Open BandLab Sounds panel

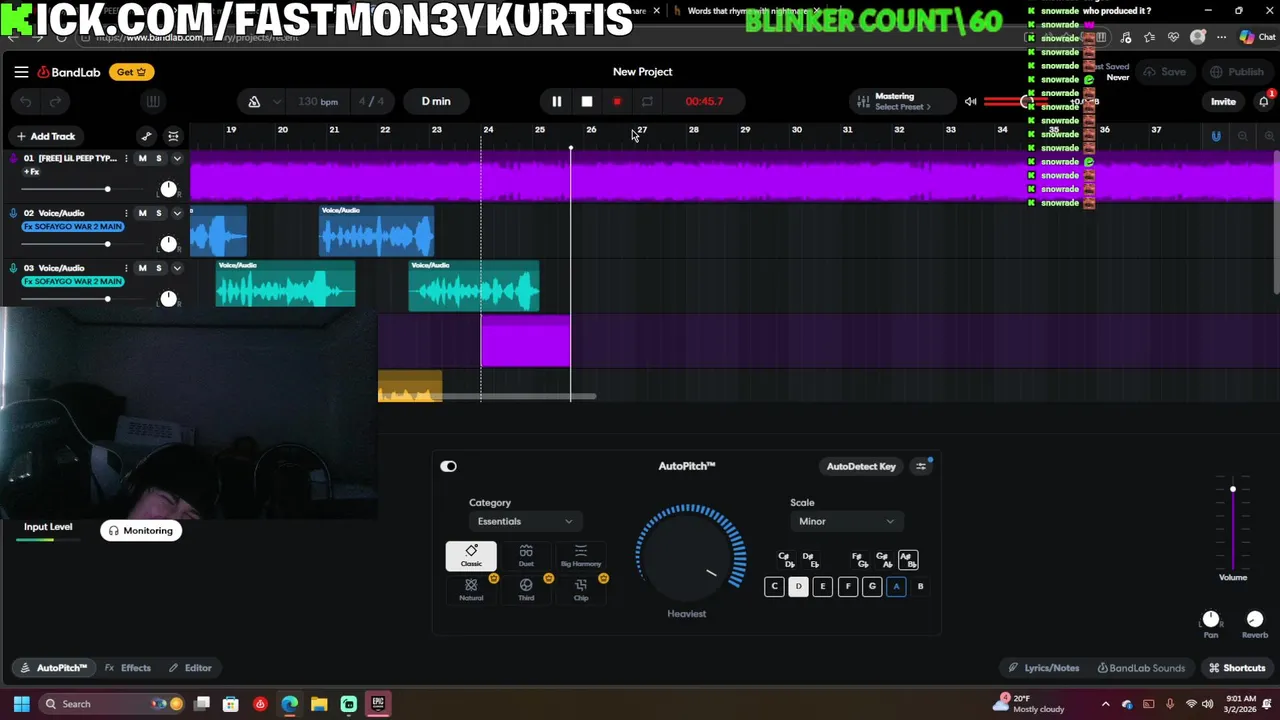[x=1141, y=668]
